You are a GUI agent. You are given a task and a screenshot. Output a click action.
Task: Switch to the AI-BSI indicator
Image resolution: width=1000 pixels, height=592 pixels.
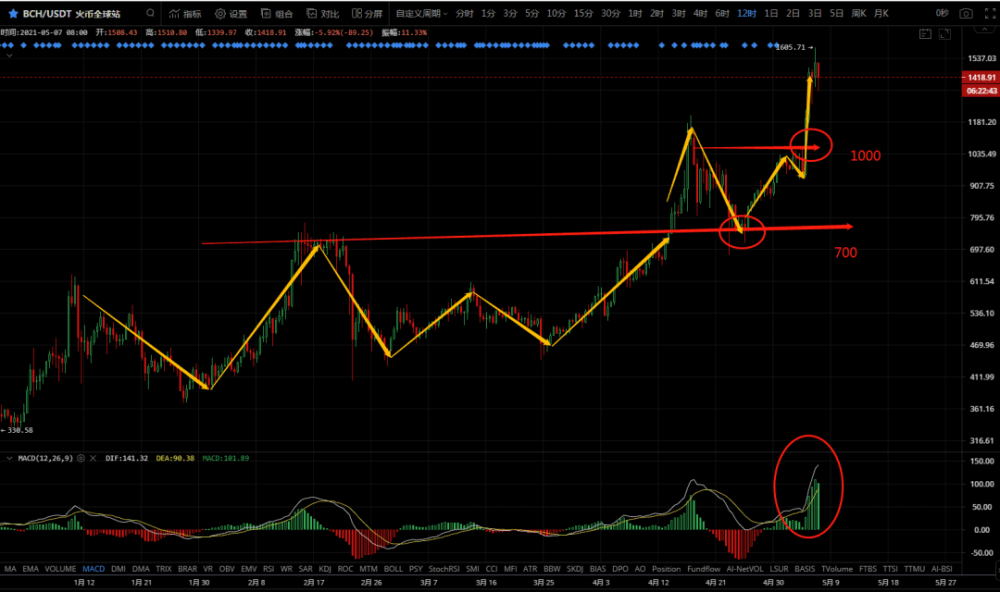941,568
